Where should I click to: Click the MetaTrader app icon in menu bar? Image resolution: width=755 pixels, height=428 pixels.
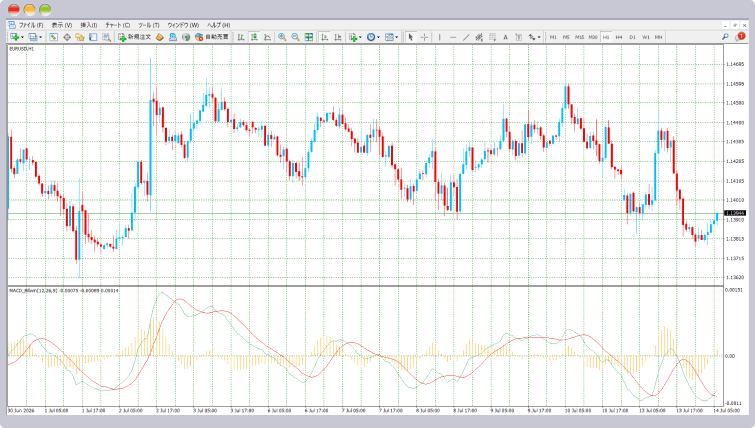click(12, 25)
